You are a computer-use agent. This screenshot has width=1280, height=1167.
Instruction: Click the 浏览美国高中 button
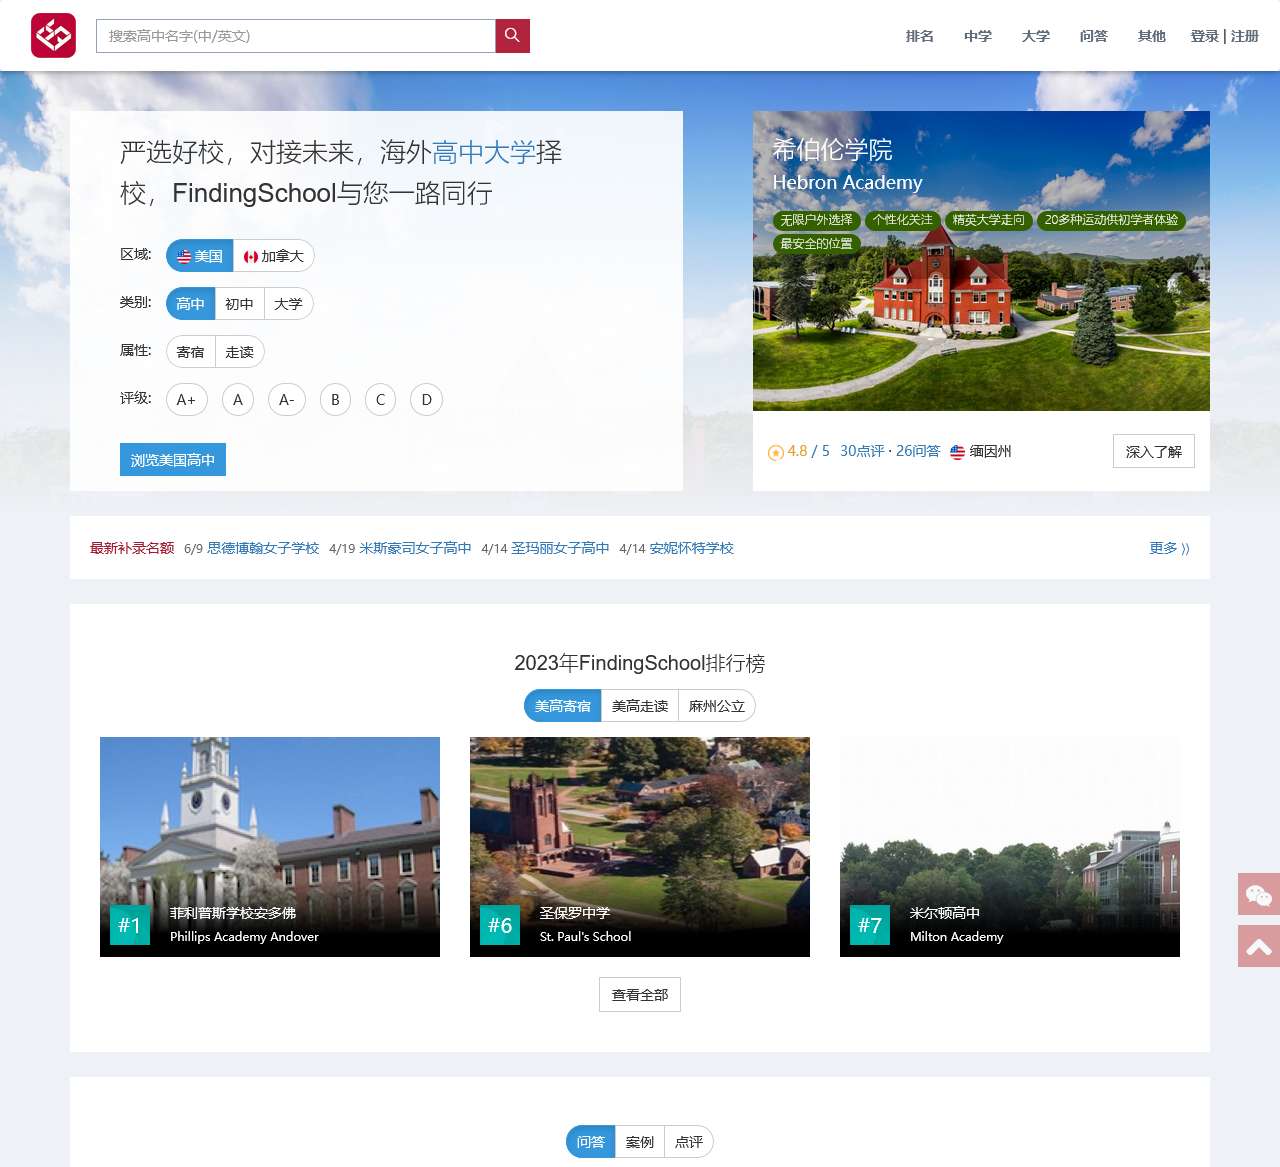172,459
